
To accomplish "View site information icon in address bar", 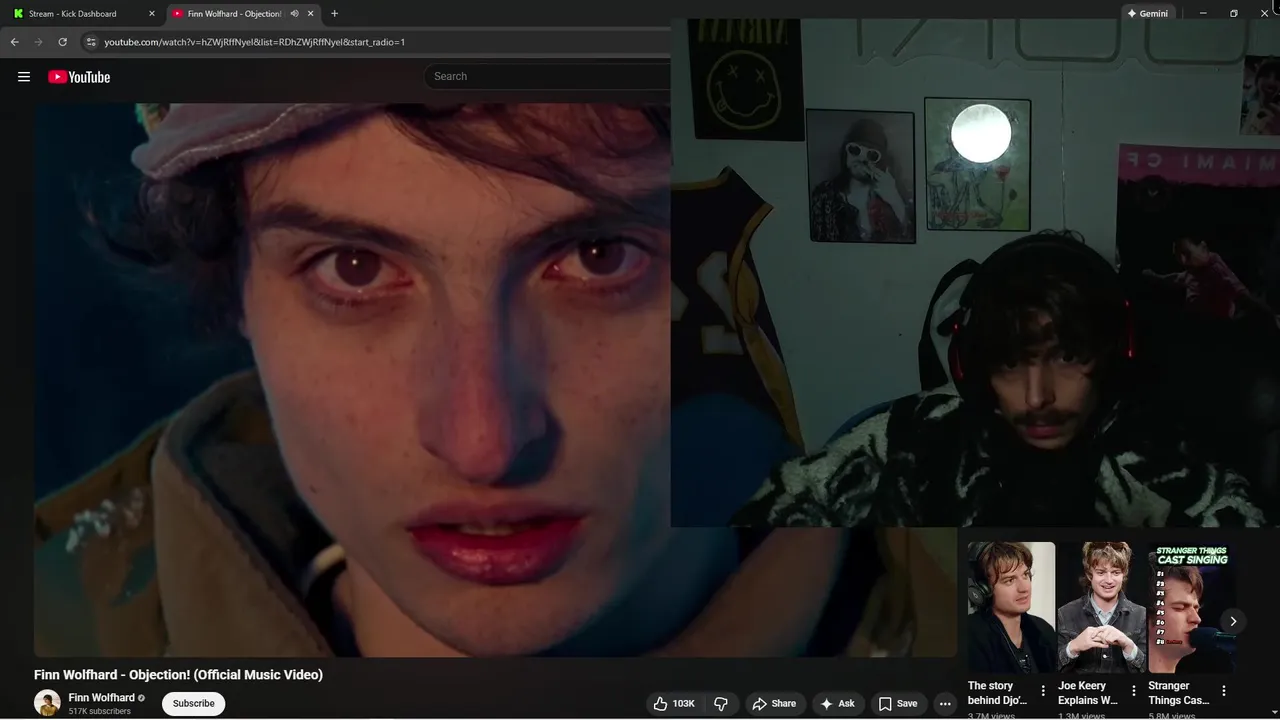I will (x=91, y=42).
